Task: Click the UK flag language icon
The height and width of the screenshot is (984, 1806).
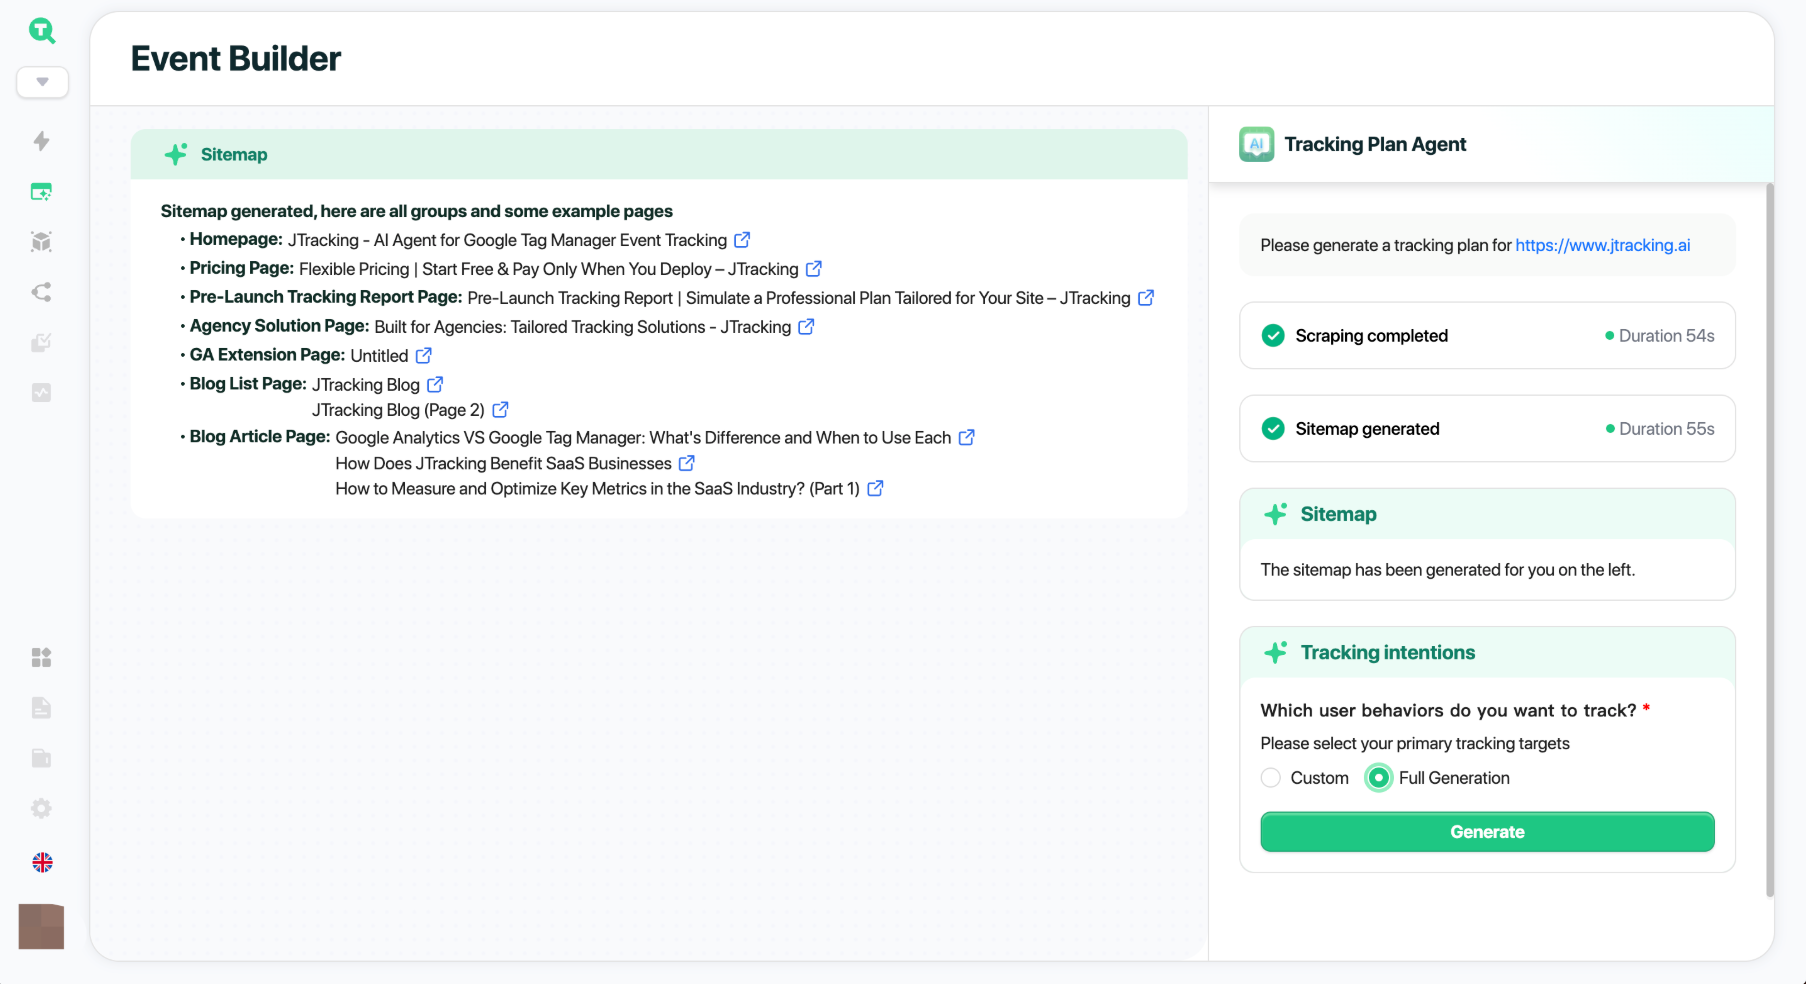Action: click(42, 862)
